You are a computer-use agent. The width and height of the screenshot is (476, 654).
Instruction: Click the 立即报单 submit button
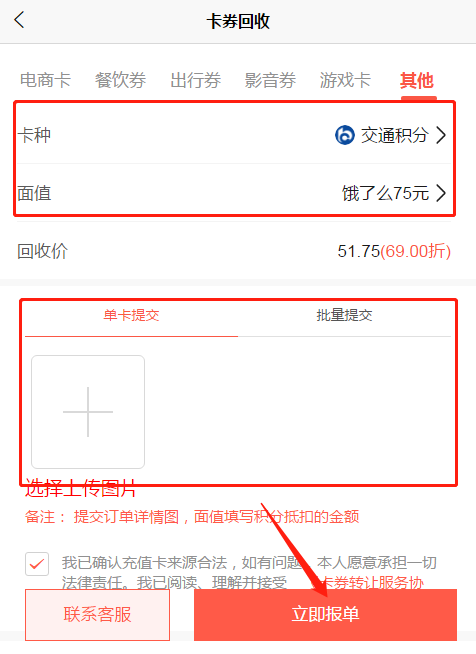[x=325, y=614]
